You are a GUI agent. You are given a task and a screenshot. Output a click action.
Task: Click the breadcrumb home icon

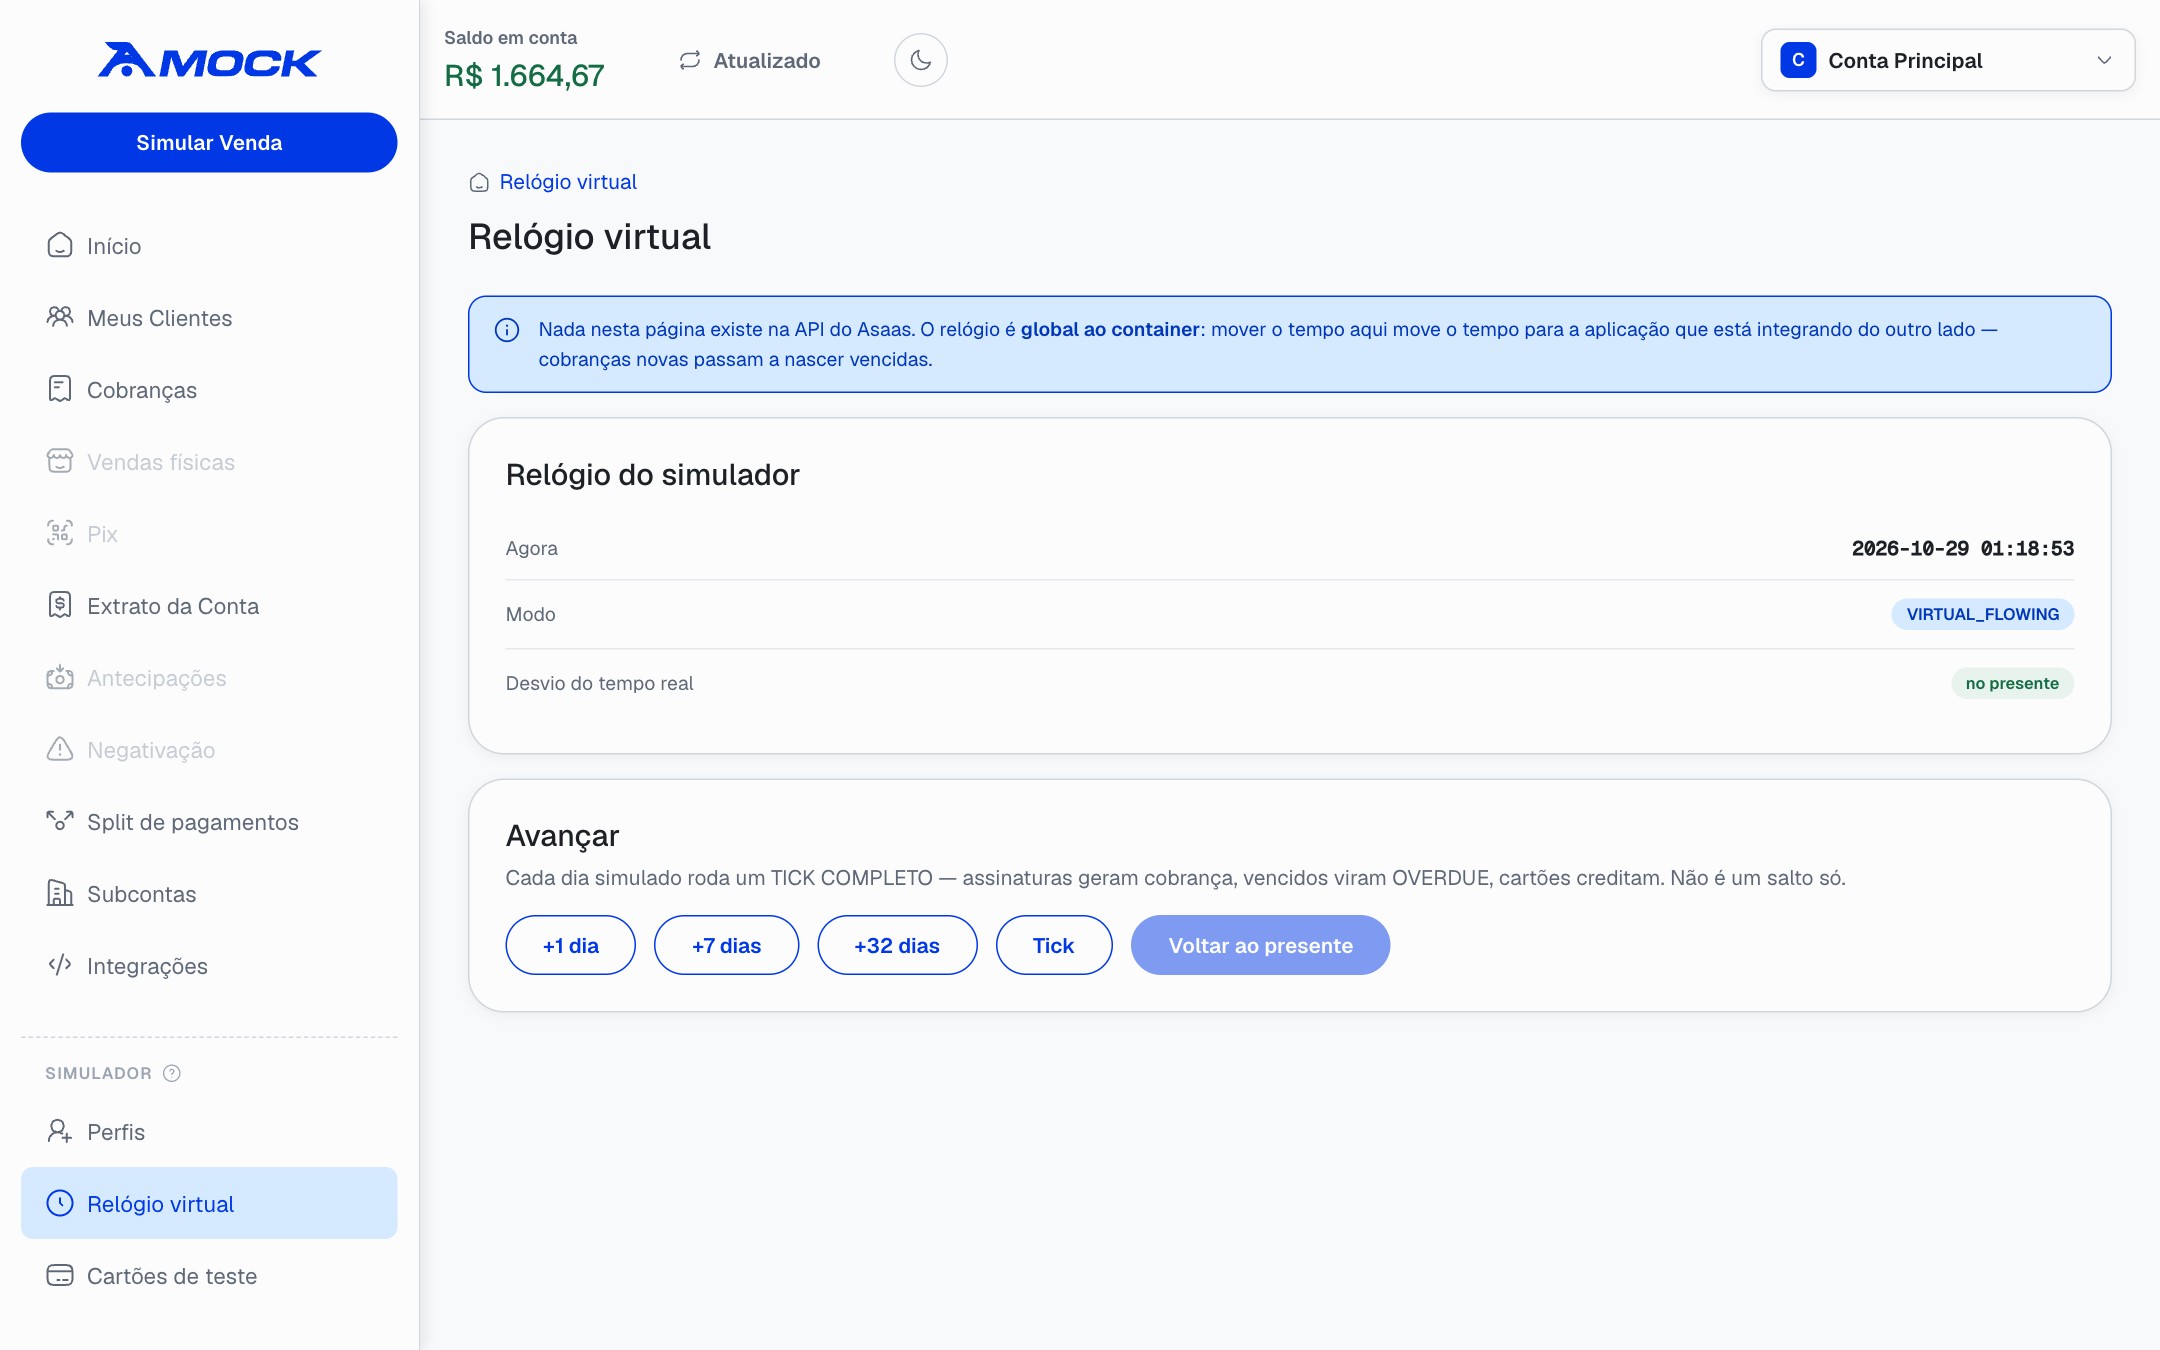(x=479, y=182)
